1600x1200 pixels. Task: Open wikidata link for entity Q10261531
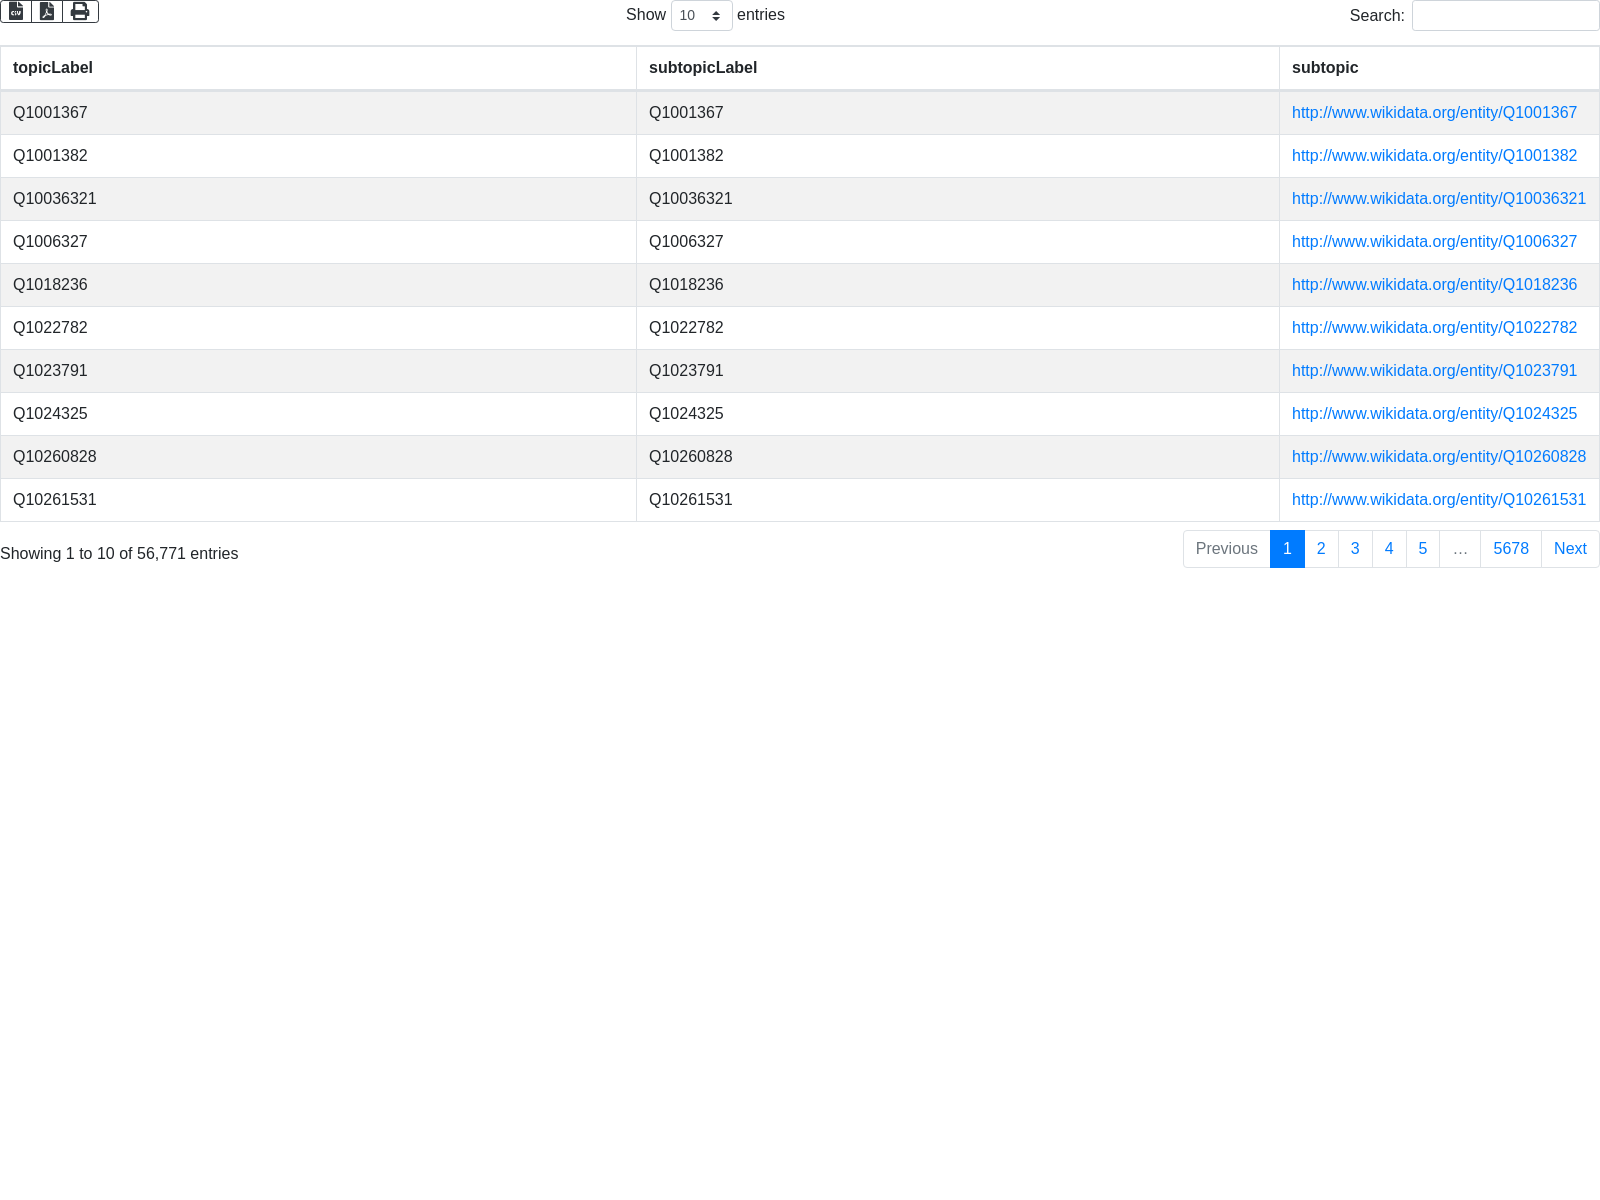click(1438, 500)
